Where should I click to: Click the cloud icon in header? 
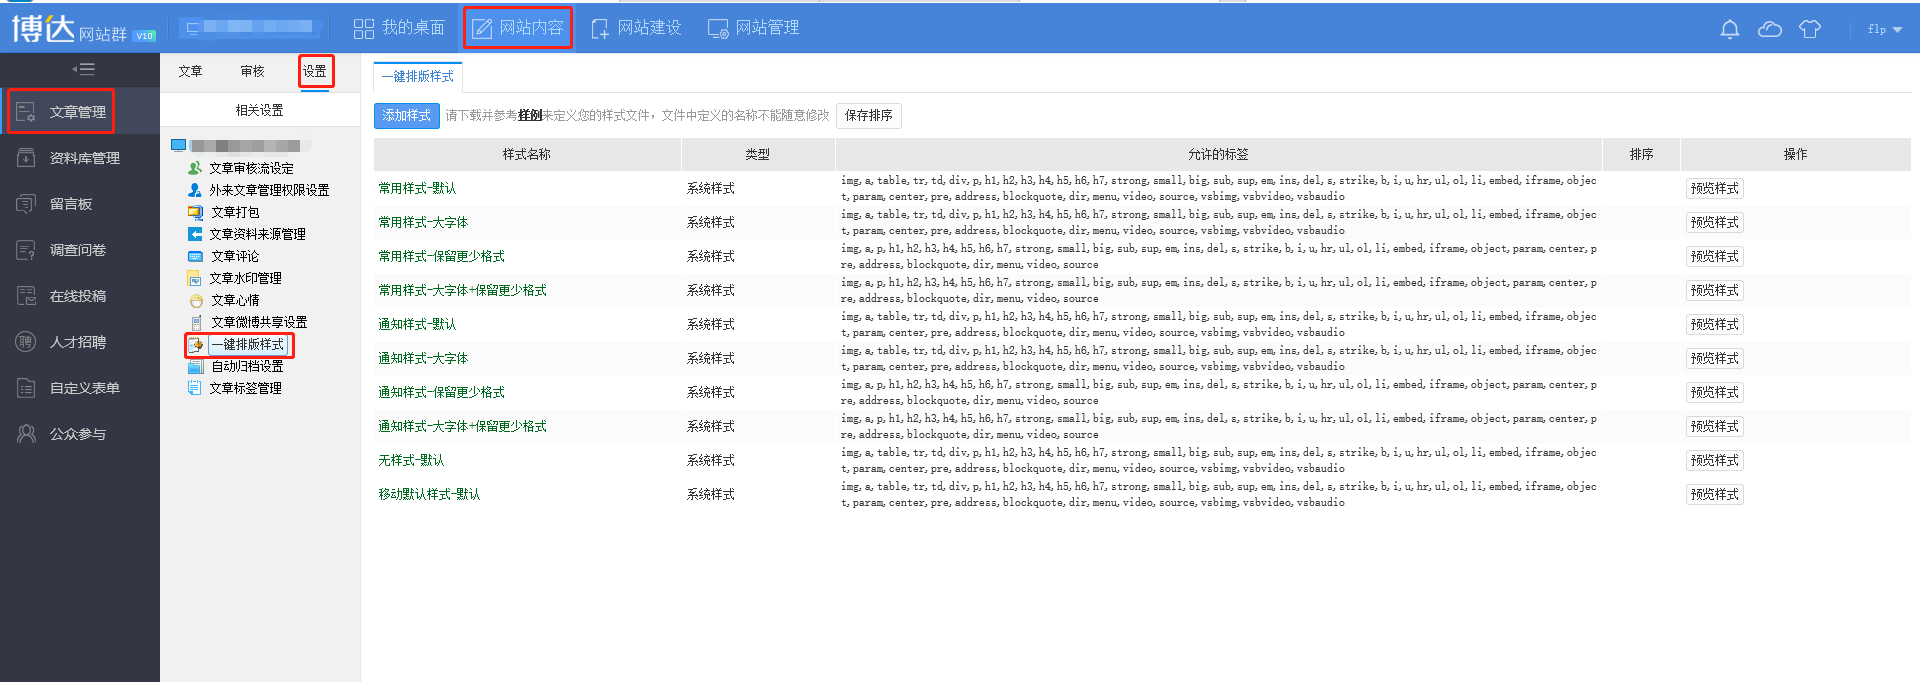[1769, 29]
